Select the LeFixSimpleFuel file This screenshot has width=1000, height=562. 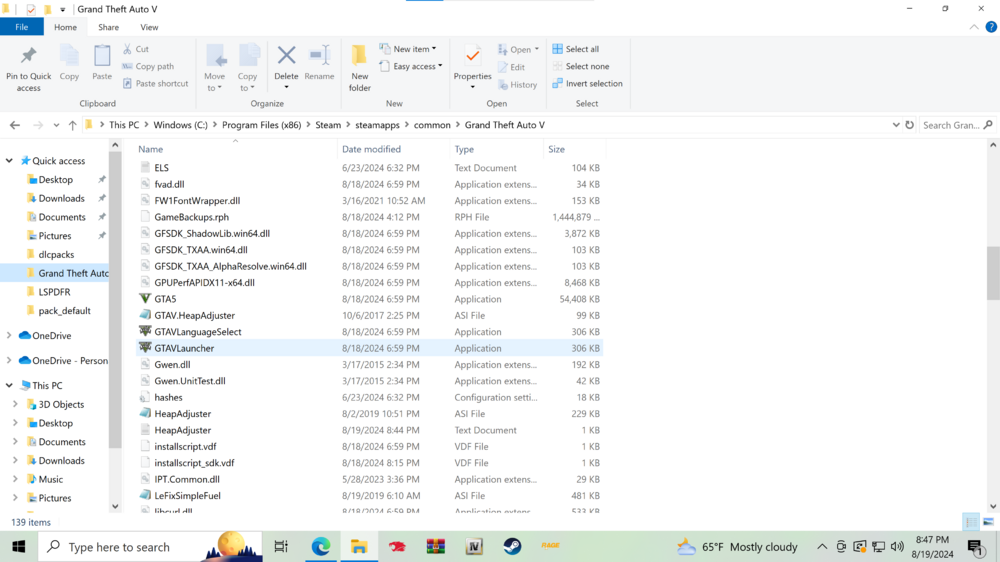(370, 496)
